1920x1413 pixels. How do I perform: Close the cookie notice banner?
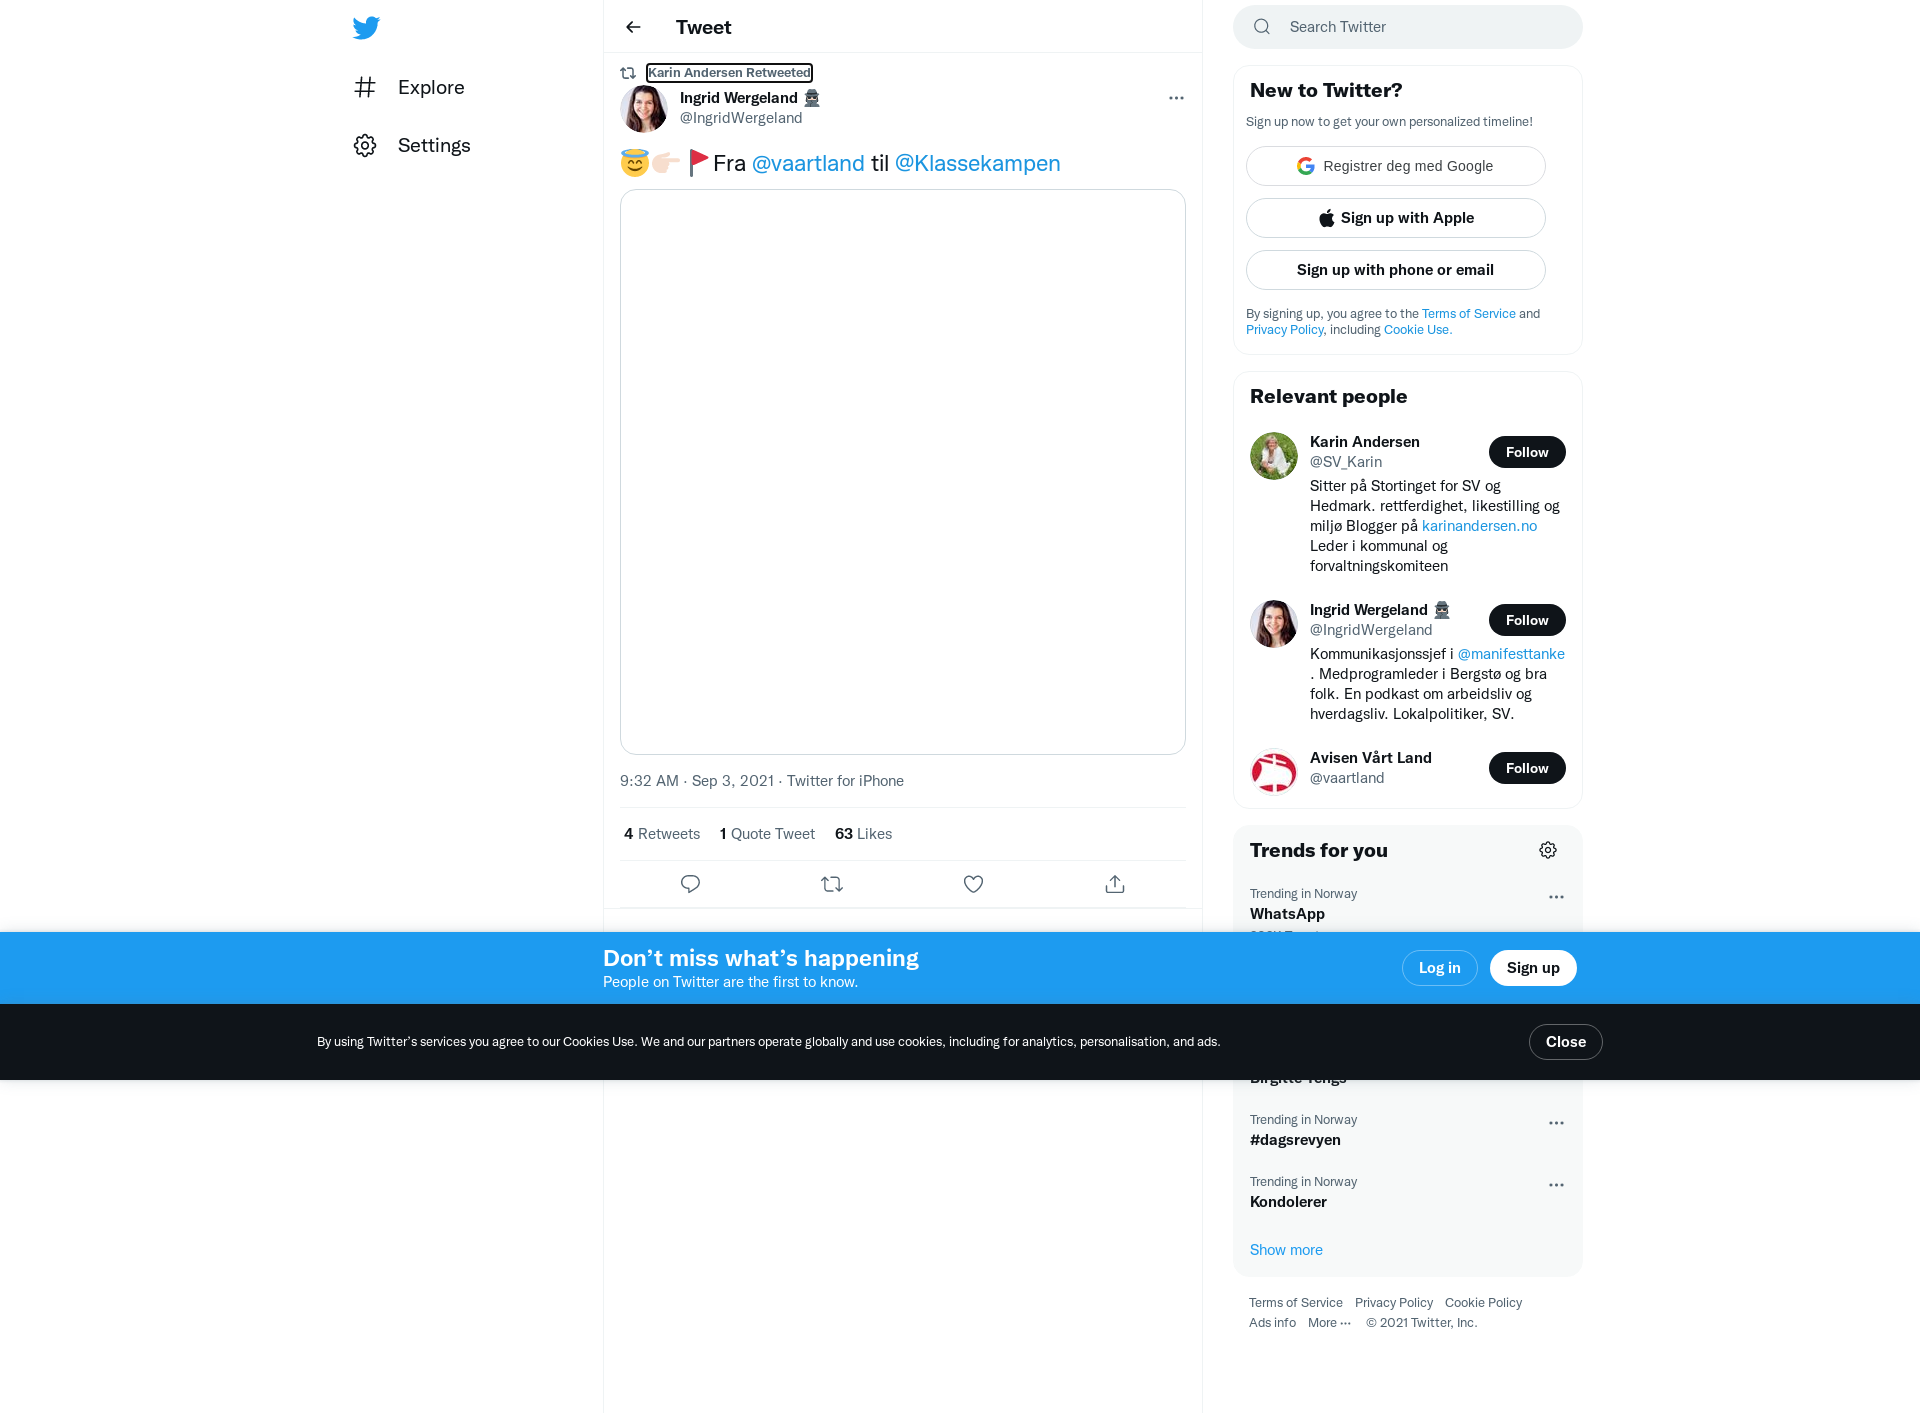[x=1566, y=1042]
